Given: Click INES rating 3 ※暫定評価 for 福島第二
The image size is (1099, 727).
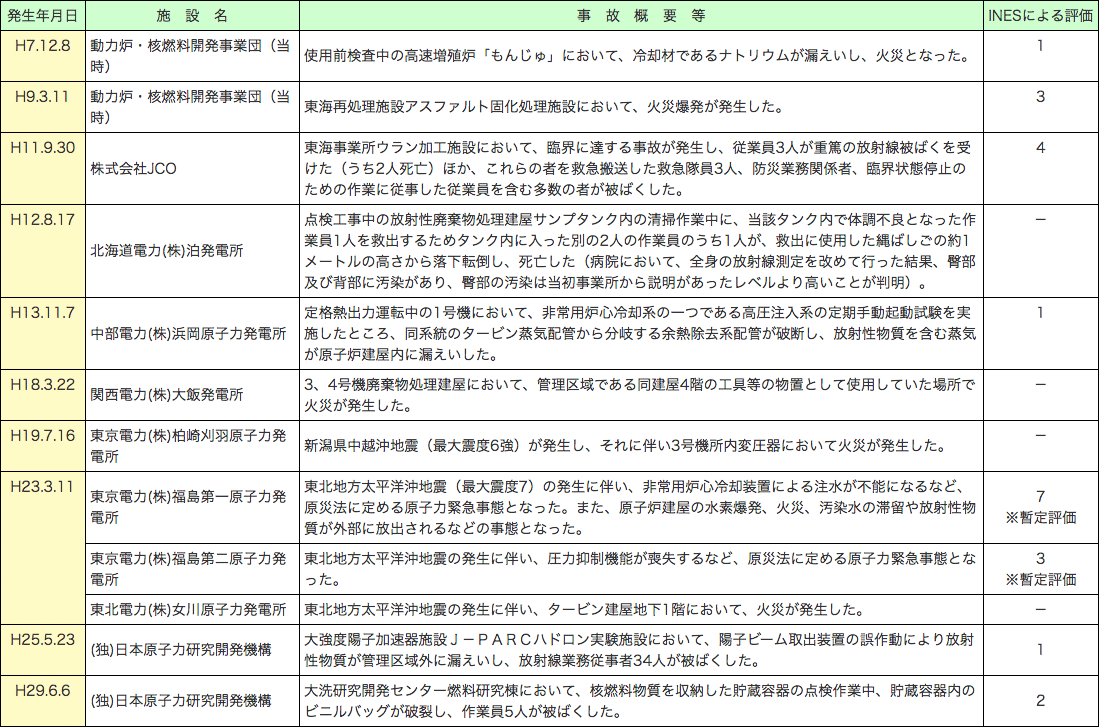Looking at the screenshot, I should [x=1040, y=569].
